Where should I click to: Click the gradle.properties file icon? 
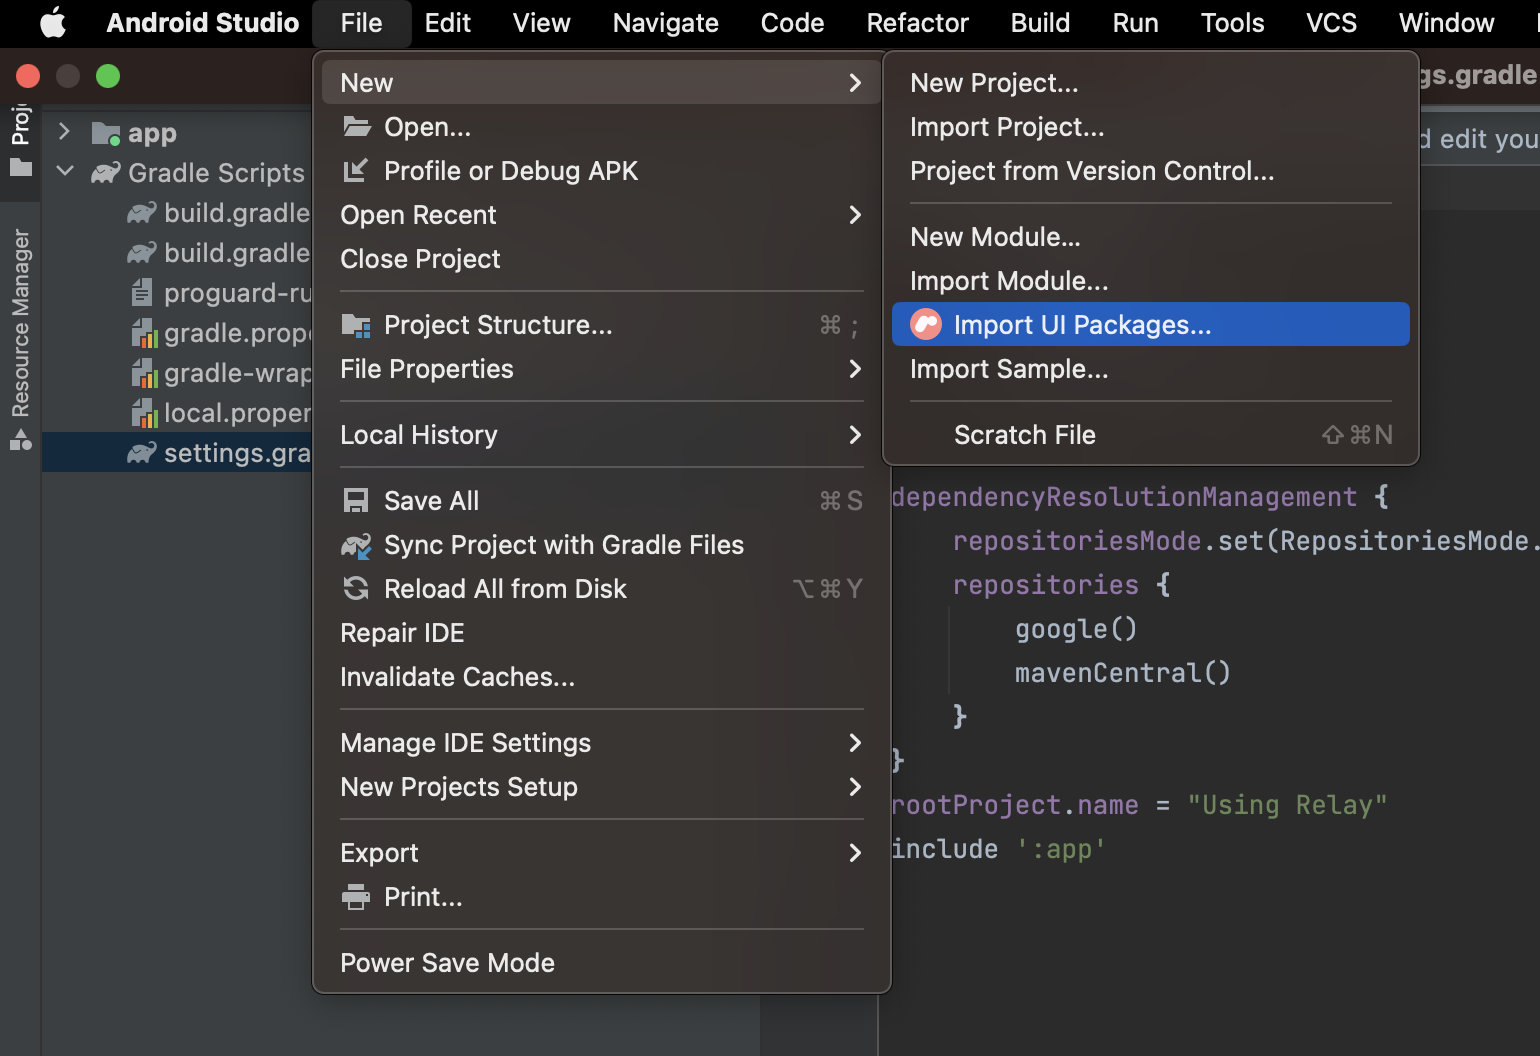tap(144, 333)
